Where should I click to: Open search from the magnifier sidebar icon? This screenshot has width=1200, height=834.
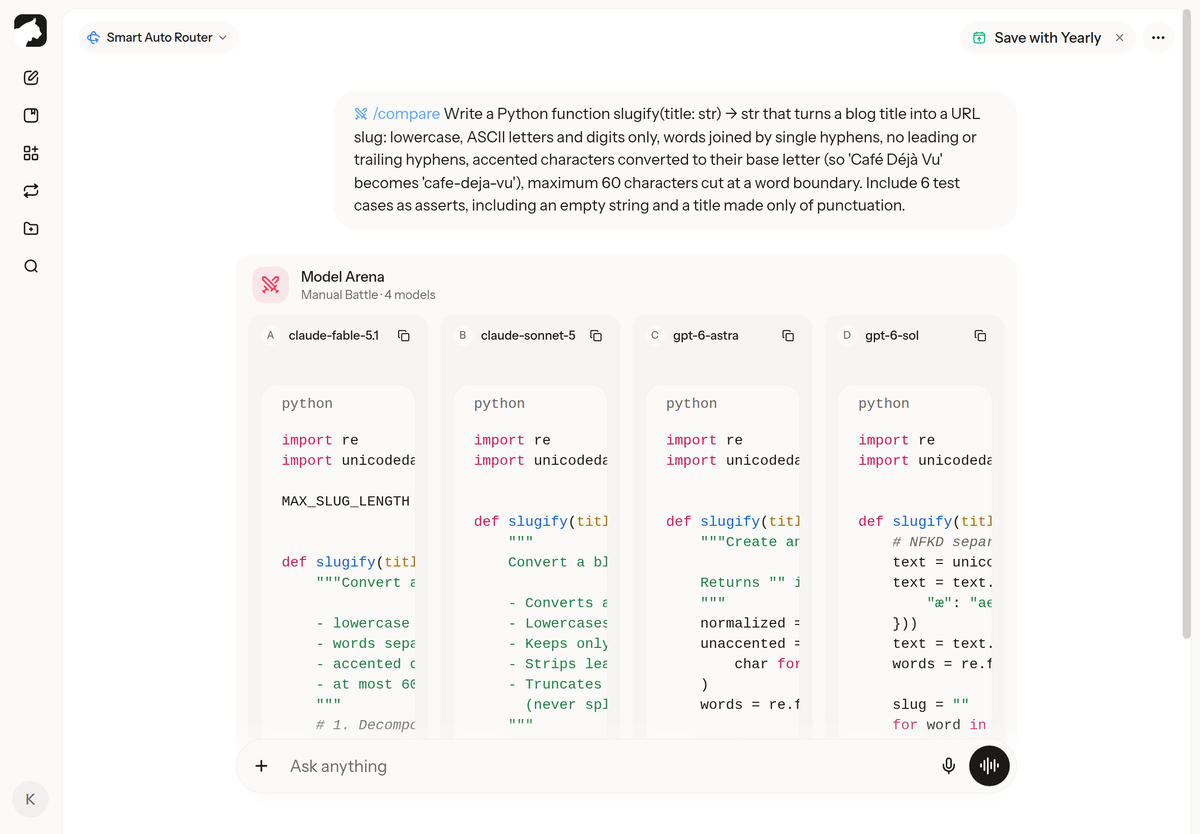pyautogui.click(x=31, y=266)
